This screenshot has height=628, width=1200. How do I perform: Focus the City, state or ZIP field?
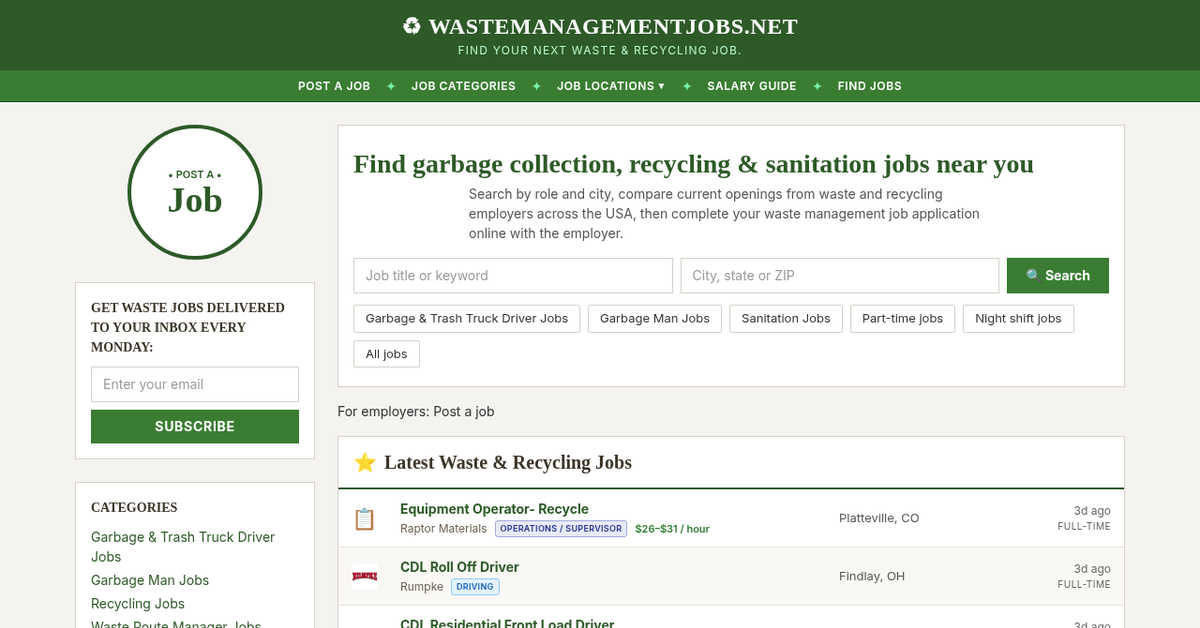[x=840, y=276]
